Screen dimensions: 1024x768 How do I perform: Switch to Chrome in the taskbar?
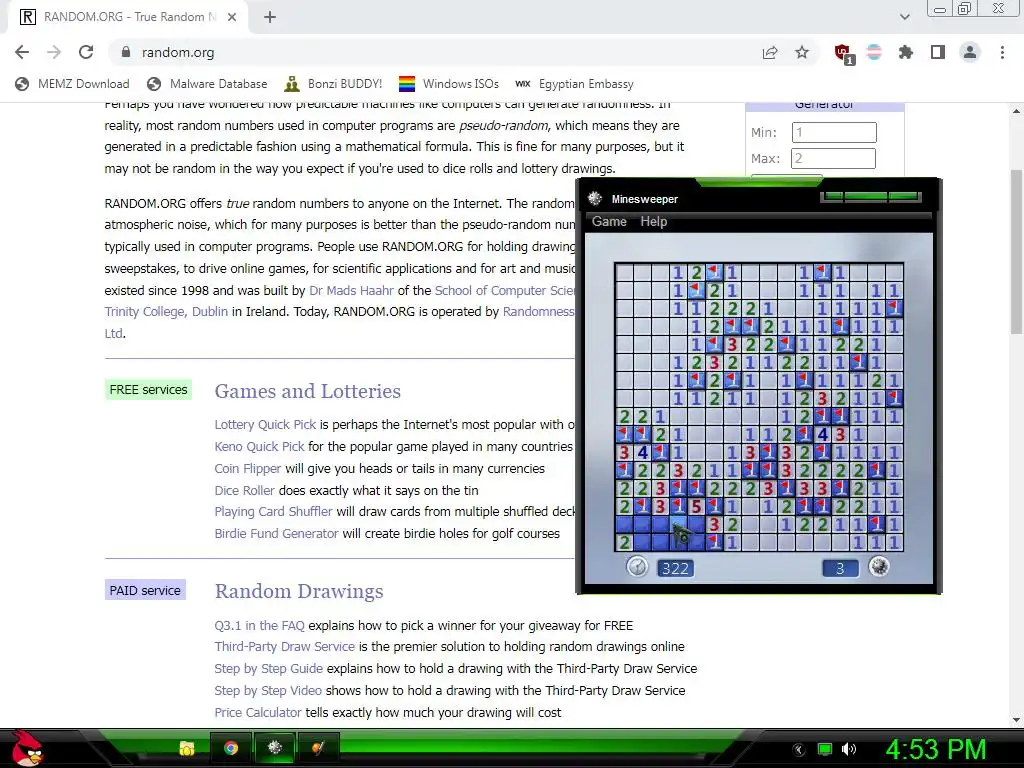[231, 748]
